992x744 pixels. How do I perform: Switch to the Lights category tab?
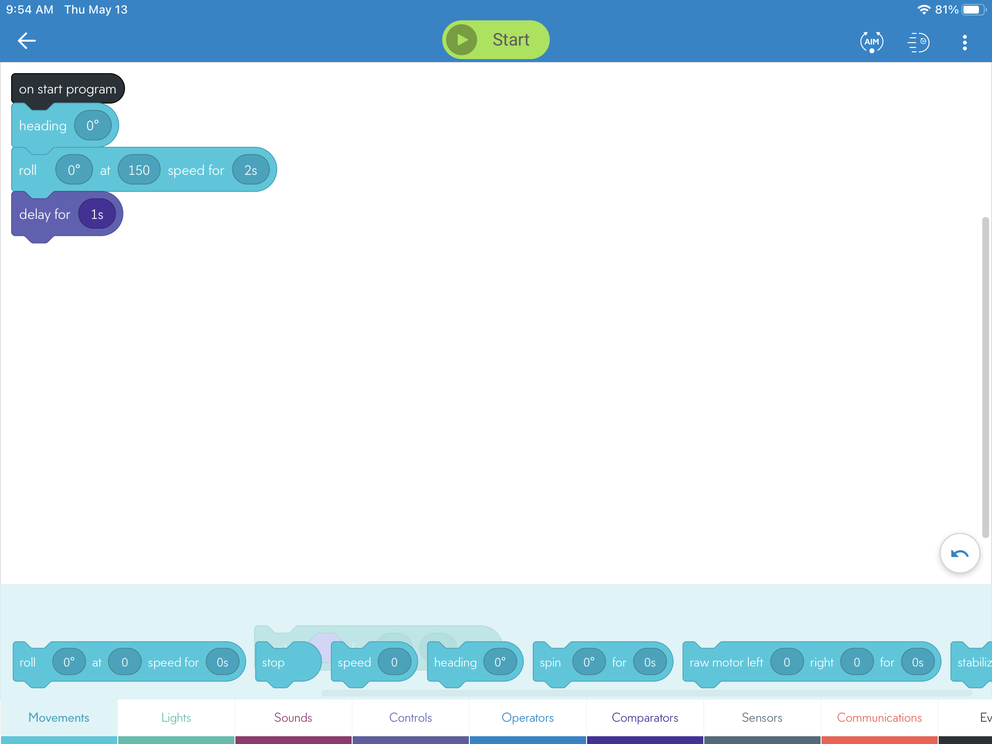[176, 718]
